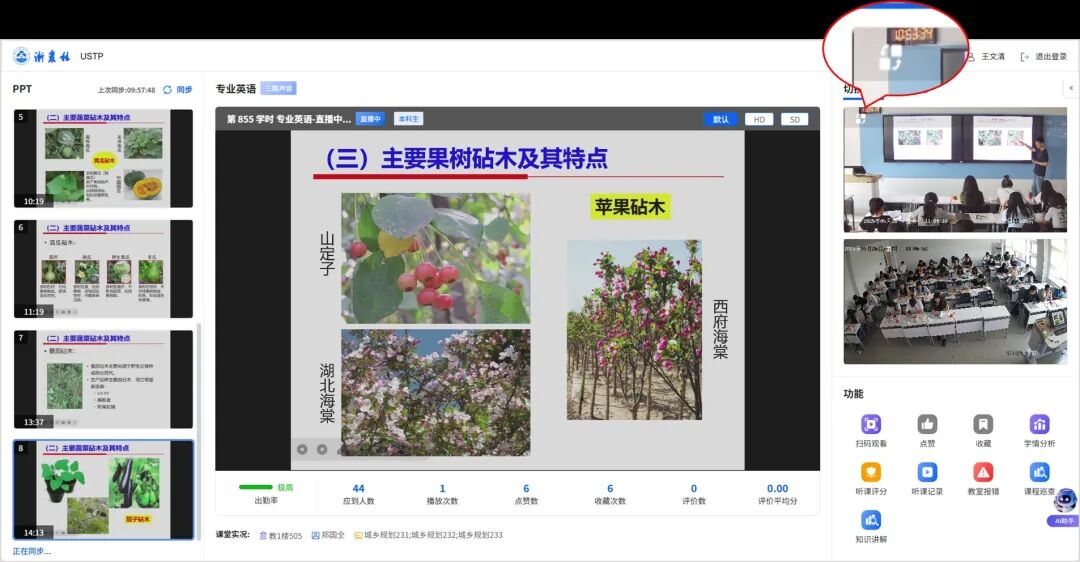Image resolution: width=1080 pixels, height=562 pixels.
Task: Select the 默认 default quality option
Action: (x=720, y=119)
